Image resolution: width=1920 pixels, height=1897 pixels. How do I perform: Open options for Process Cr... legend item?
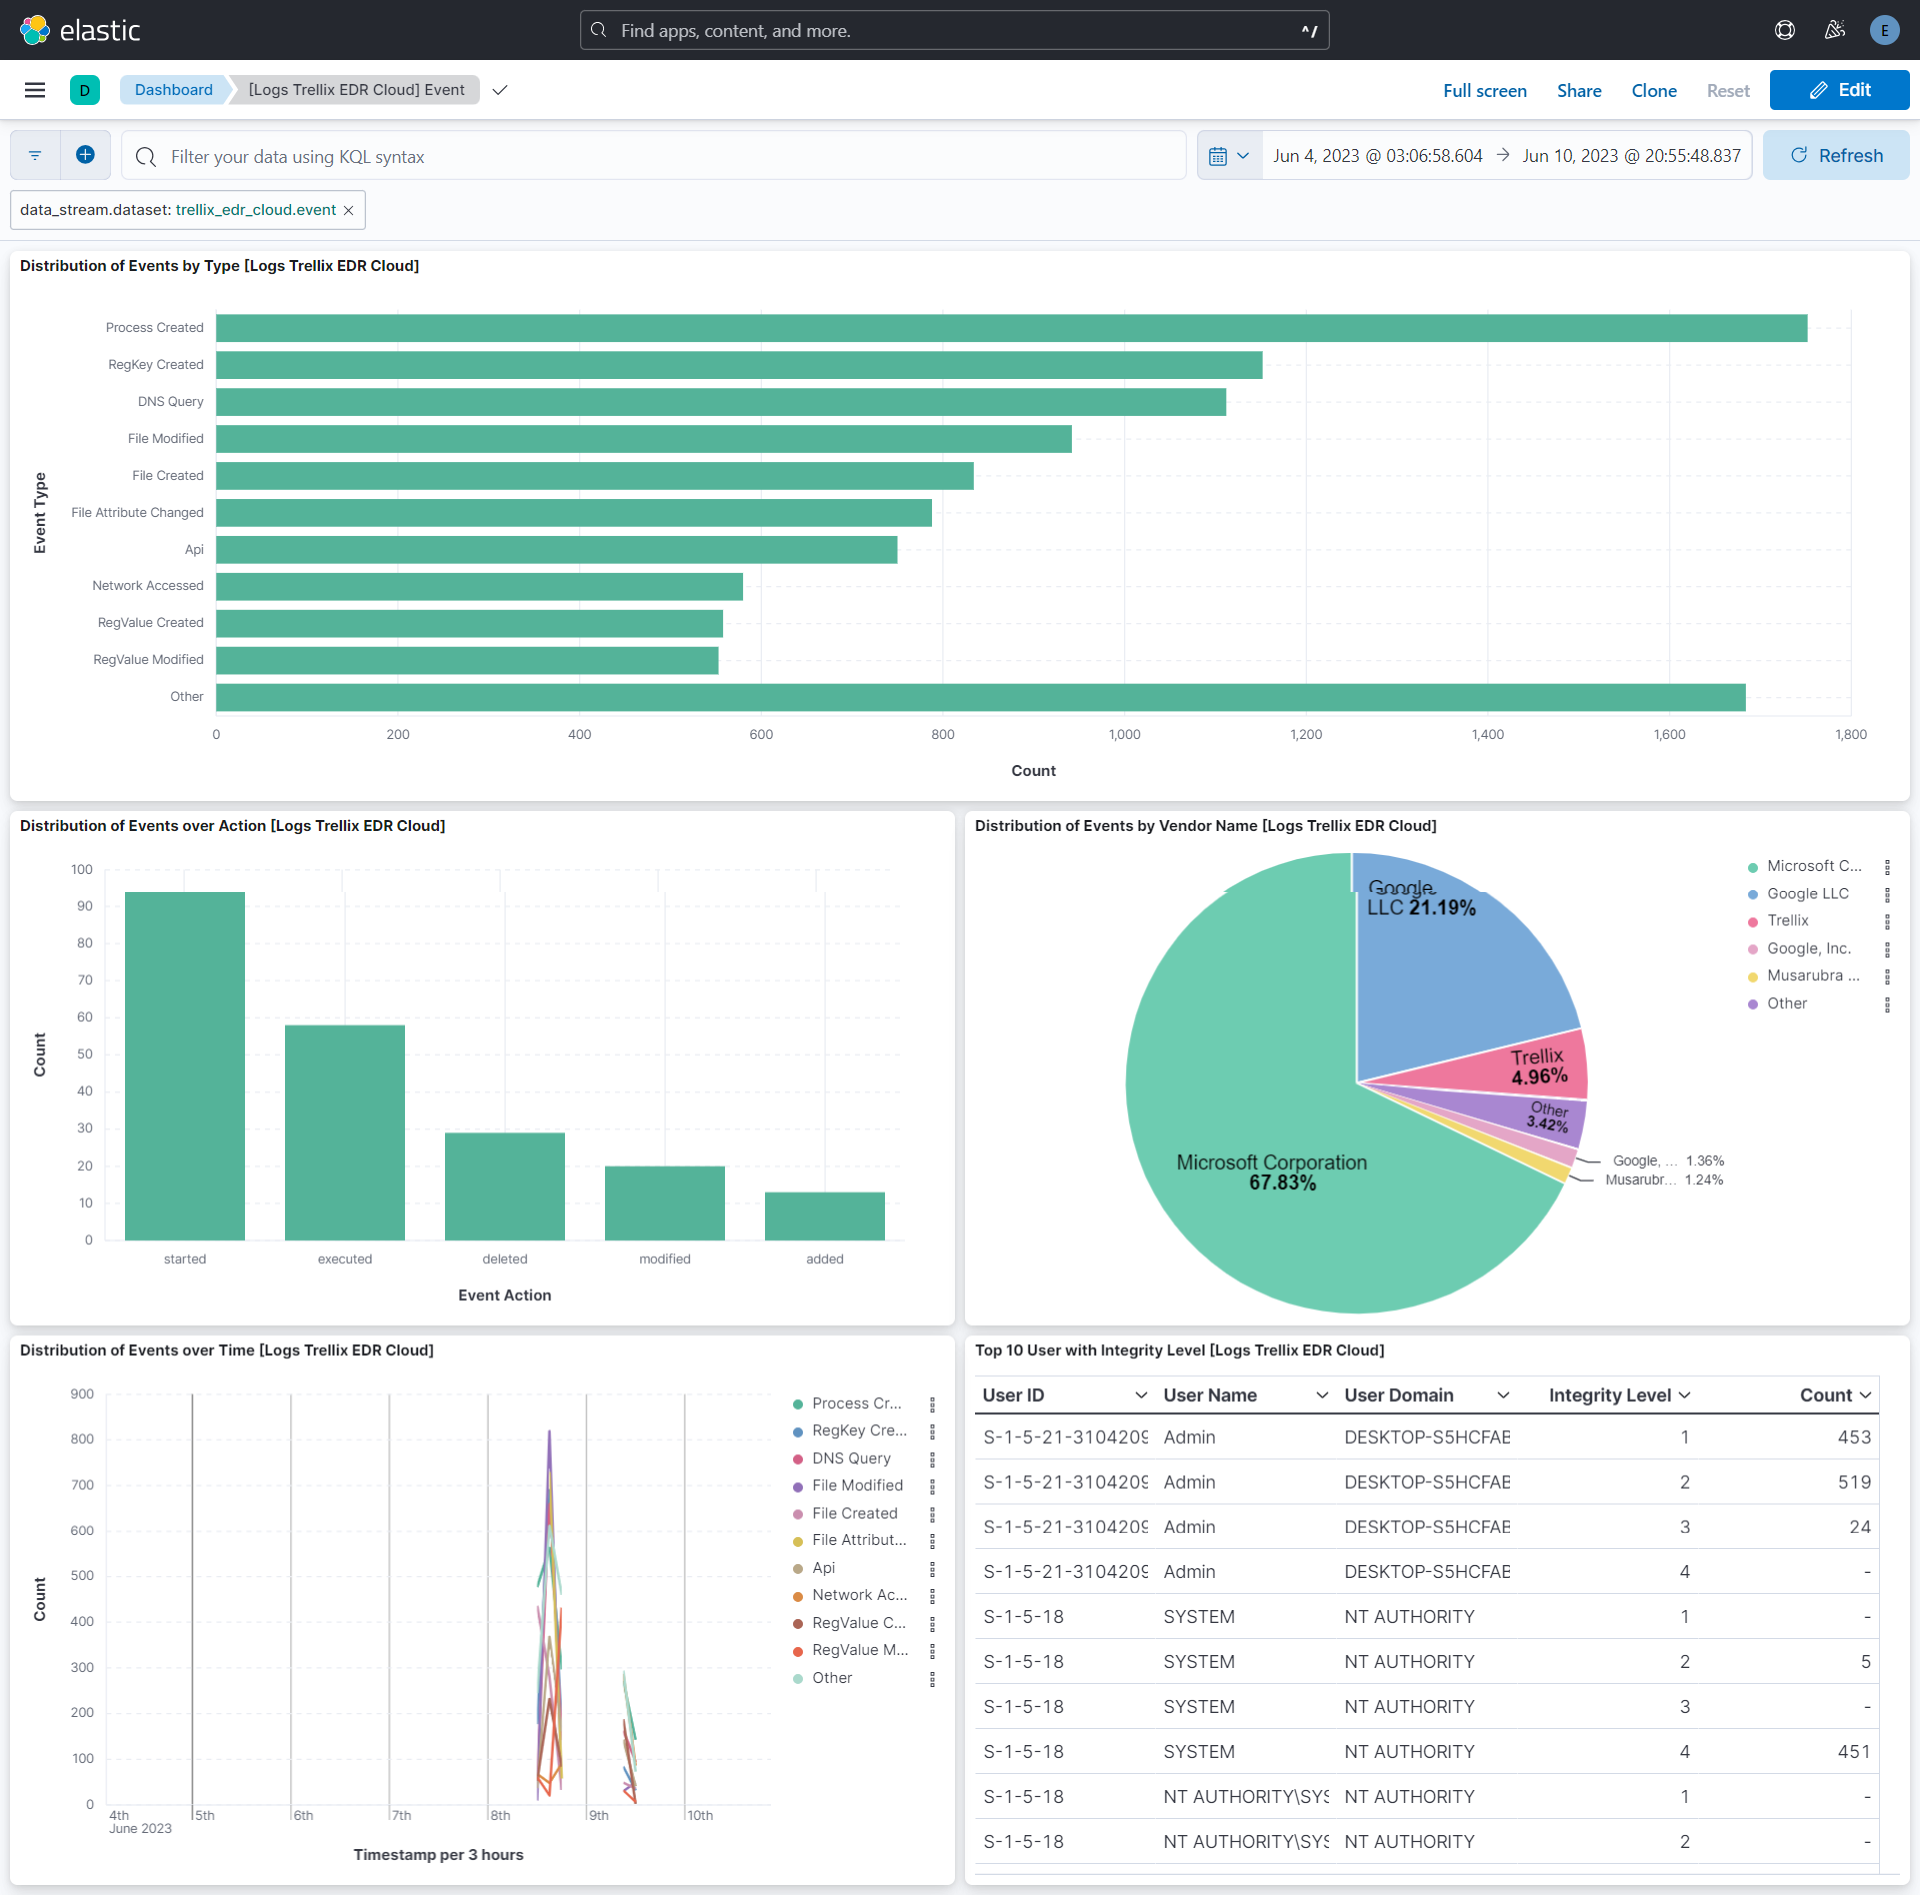coord(932,1404)
